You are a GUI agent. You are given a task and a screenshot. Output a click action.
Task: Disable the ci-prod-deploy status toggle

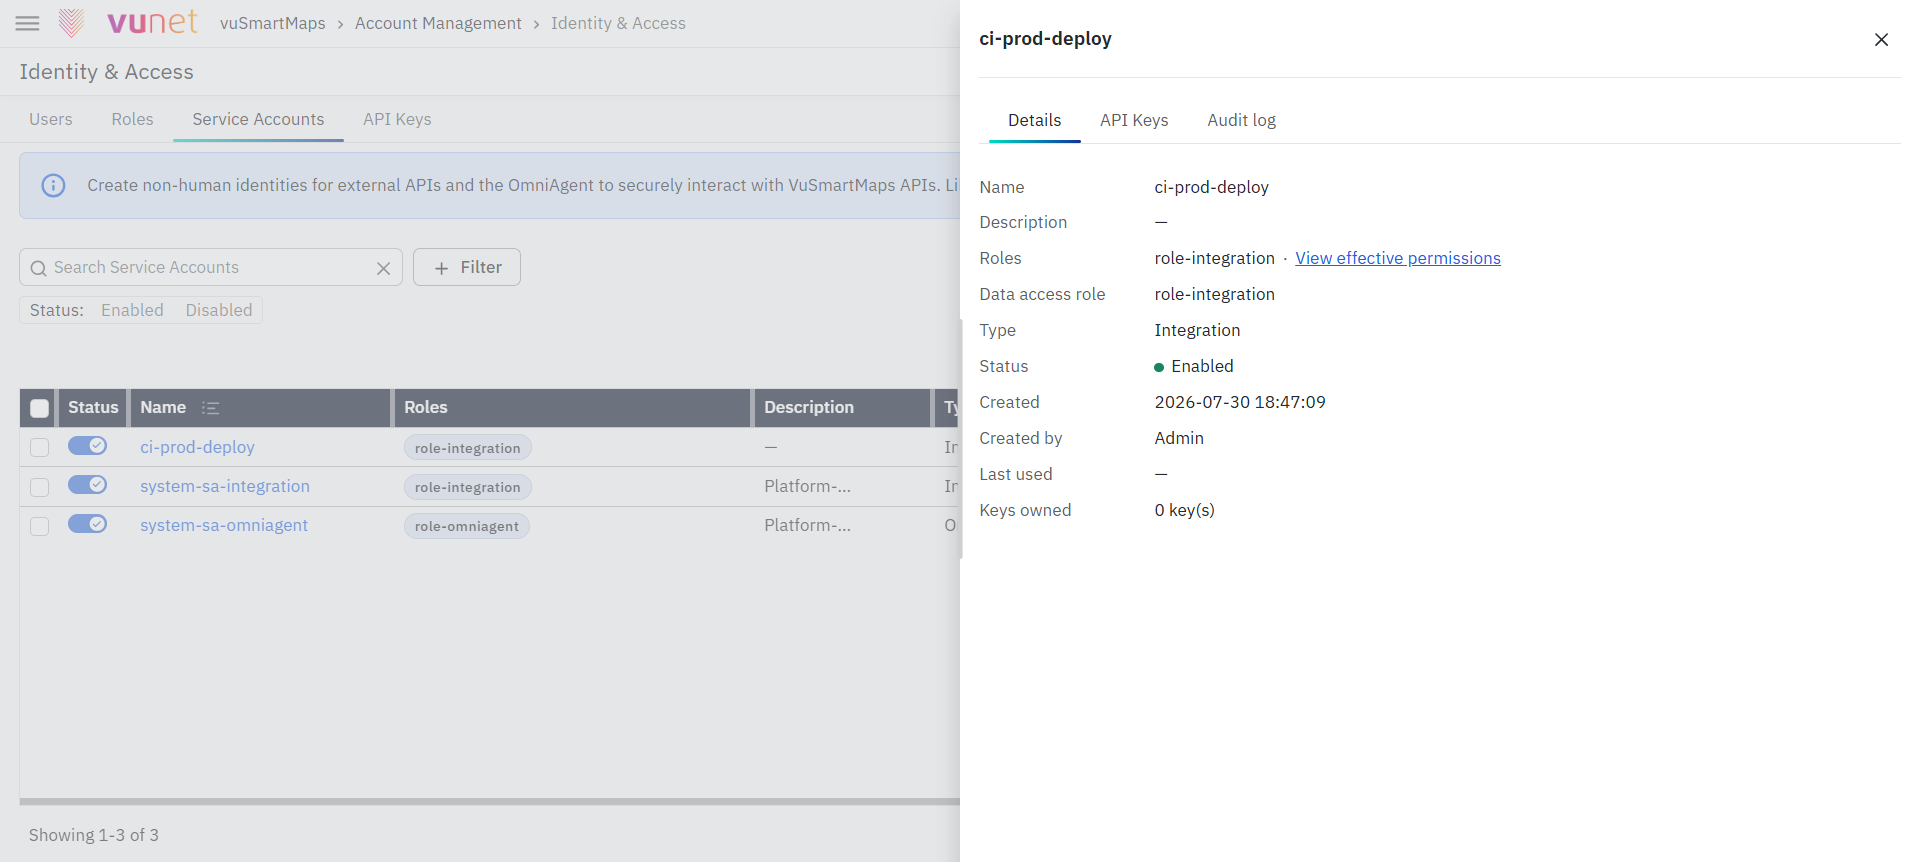pos(88,446)
